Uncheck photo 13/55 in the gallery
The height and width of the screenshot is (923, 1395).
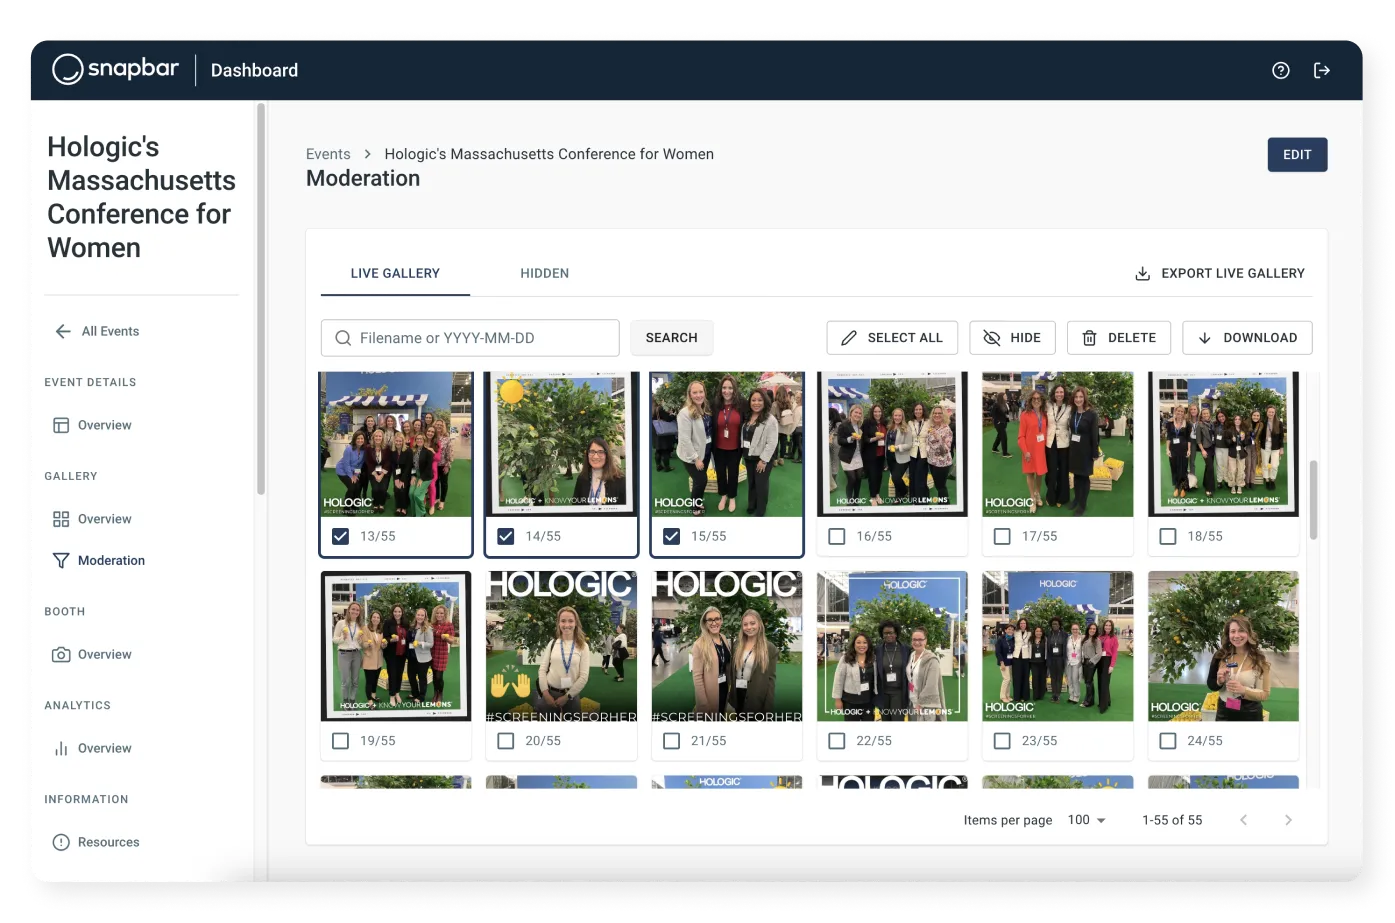click(x=340, y=536)
